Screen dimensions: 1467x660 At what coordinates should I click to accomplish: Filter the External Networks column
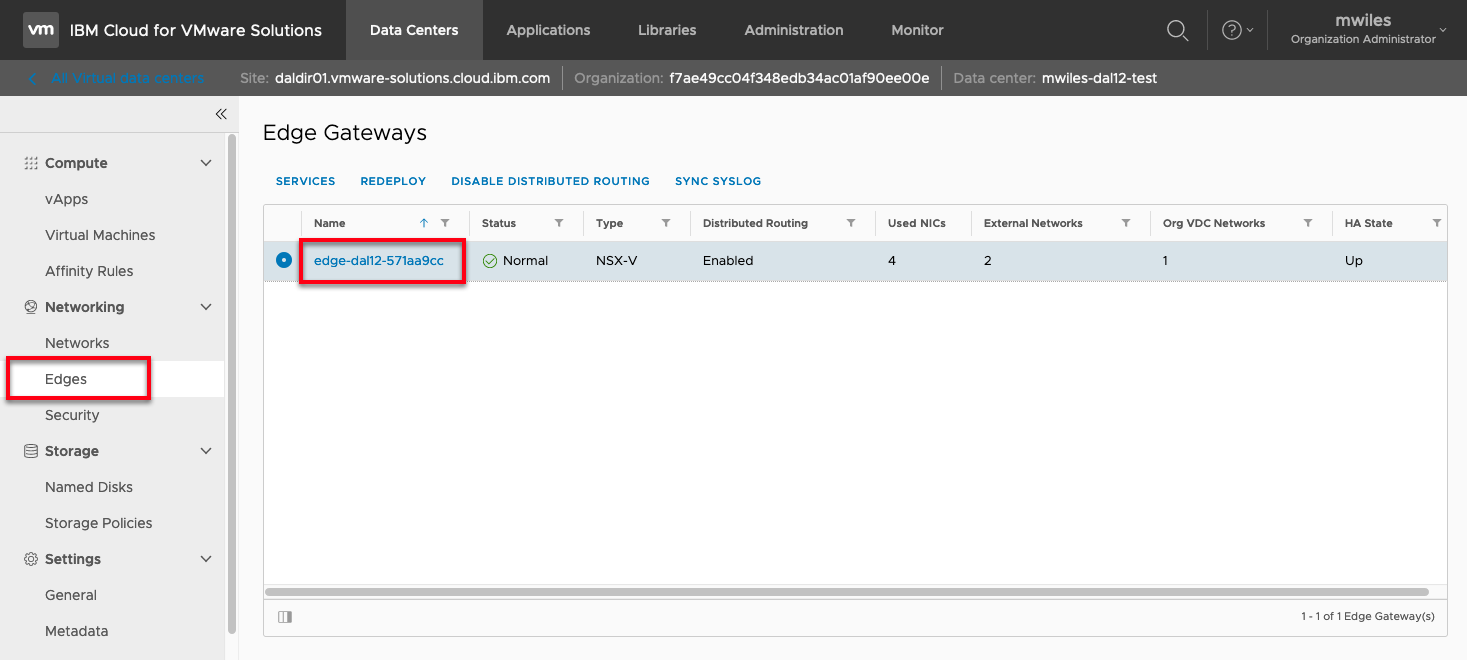1126,223
